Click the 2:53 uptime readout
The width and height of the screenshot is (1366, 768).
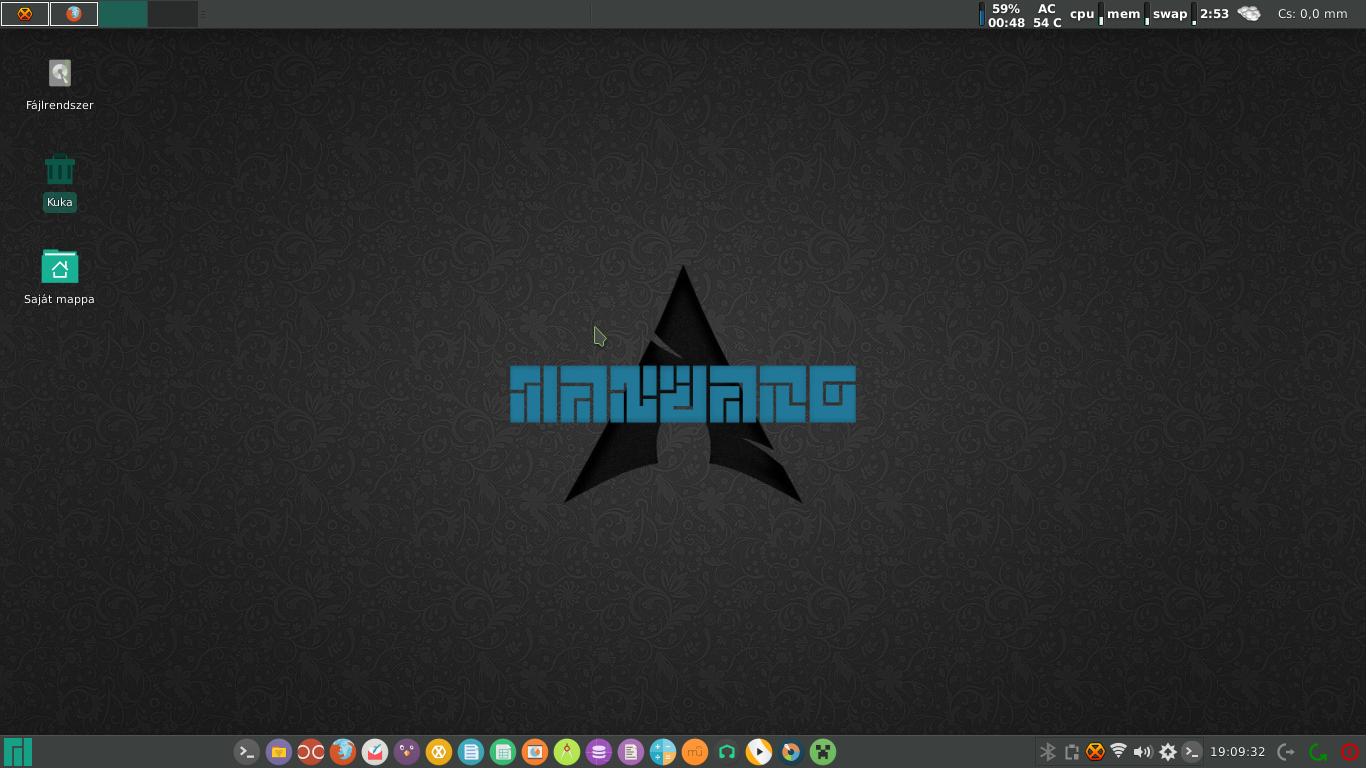tap(1214, 14)
